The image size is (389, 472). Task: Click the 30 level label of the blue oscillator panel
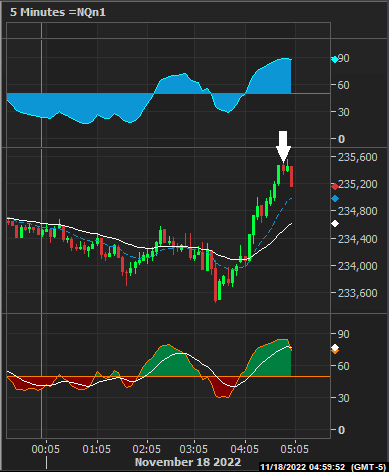(343, 112)
